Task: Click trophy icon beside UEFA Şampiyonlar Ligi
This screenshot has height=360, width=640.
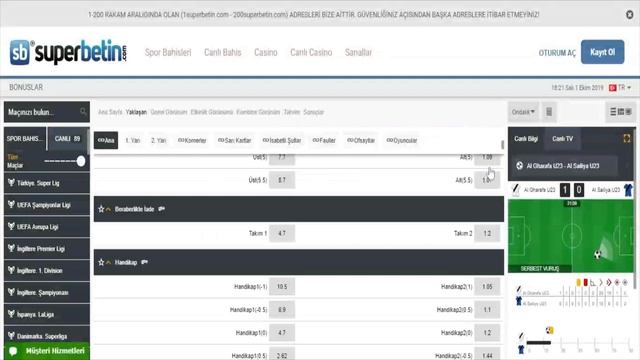Action: tap(11, 204)
